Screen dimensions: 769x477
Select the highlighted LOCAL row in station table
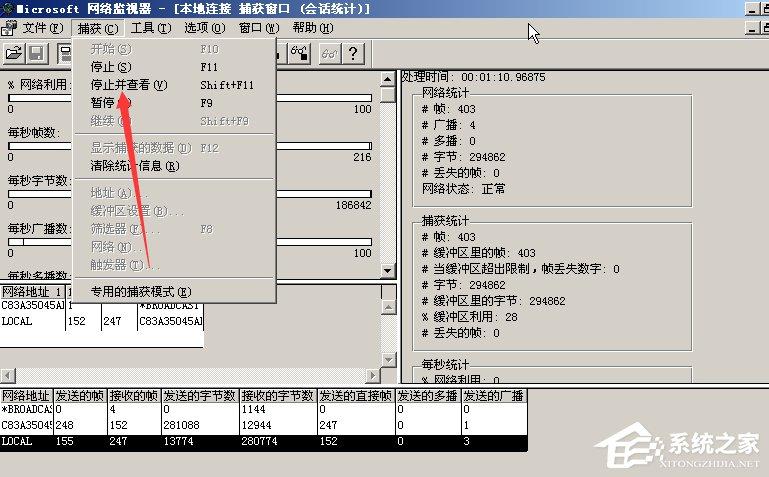[264, 441]
